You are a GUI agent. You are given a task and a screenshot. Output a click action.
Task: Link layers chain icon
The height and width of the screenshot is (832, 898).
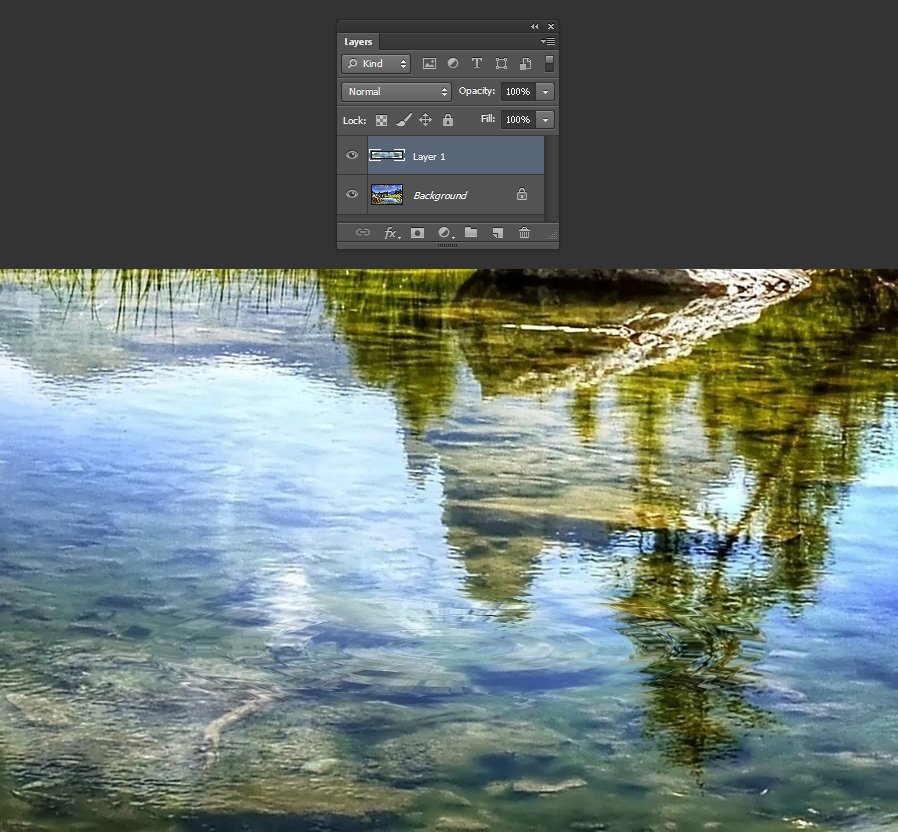[x=363, y=232]
